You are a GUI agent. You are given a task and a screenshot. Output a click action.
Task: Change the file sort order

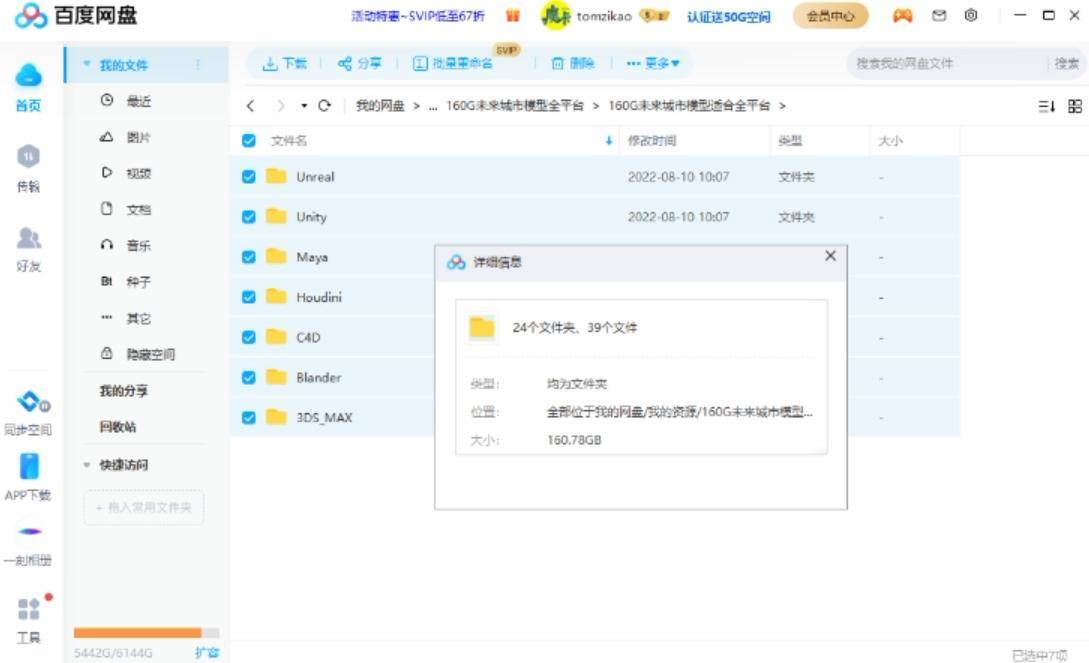(1046, 106)
